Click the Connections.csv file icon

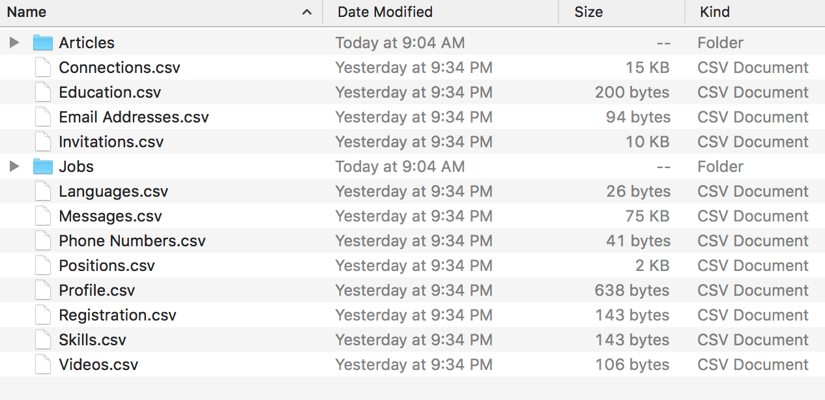click(43, 67)
